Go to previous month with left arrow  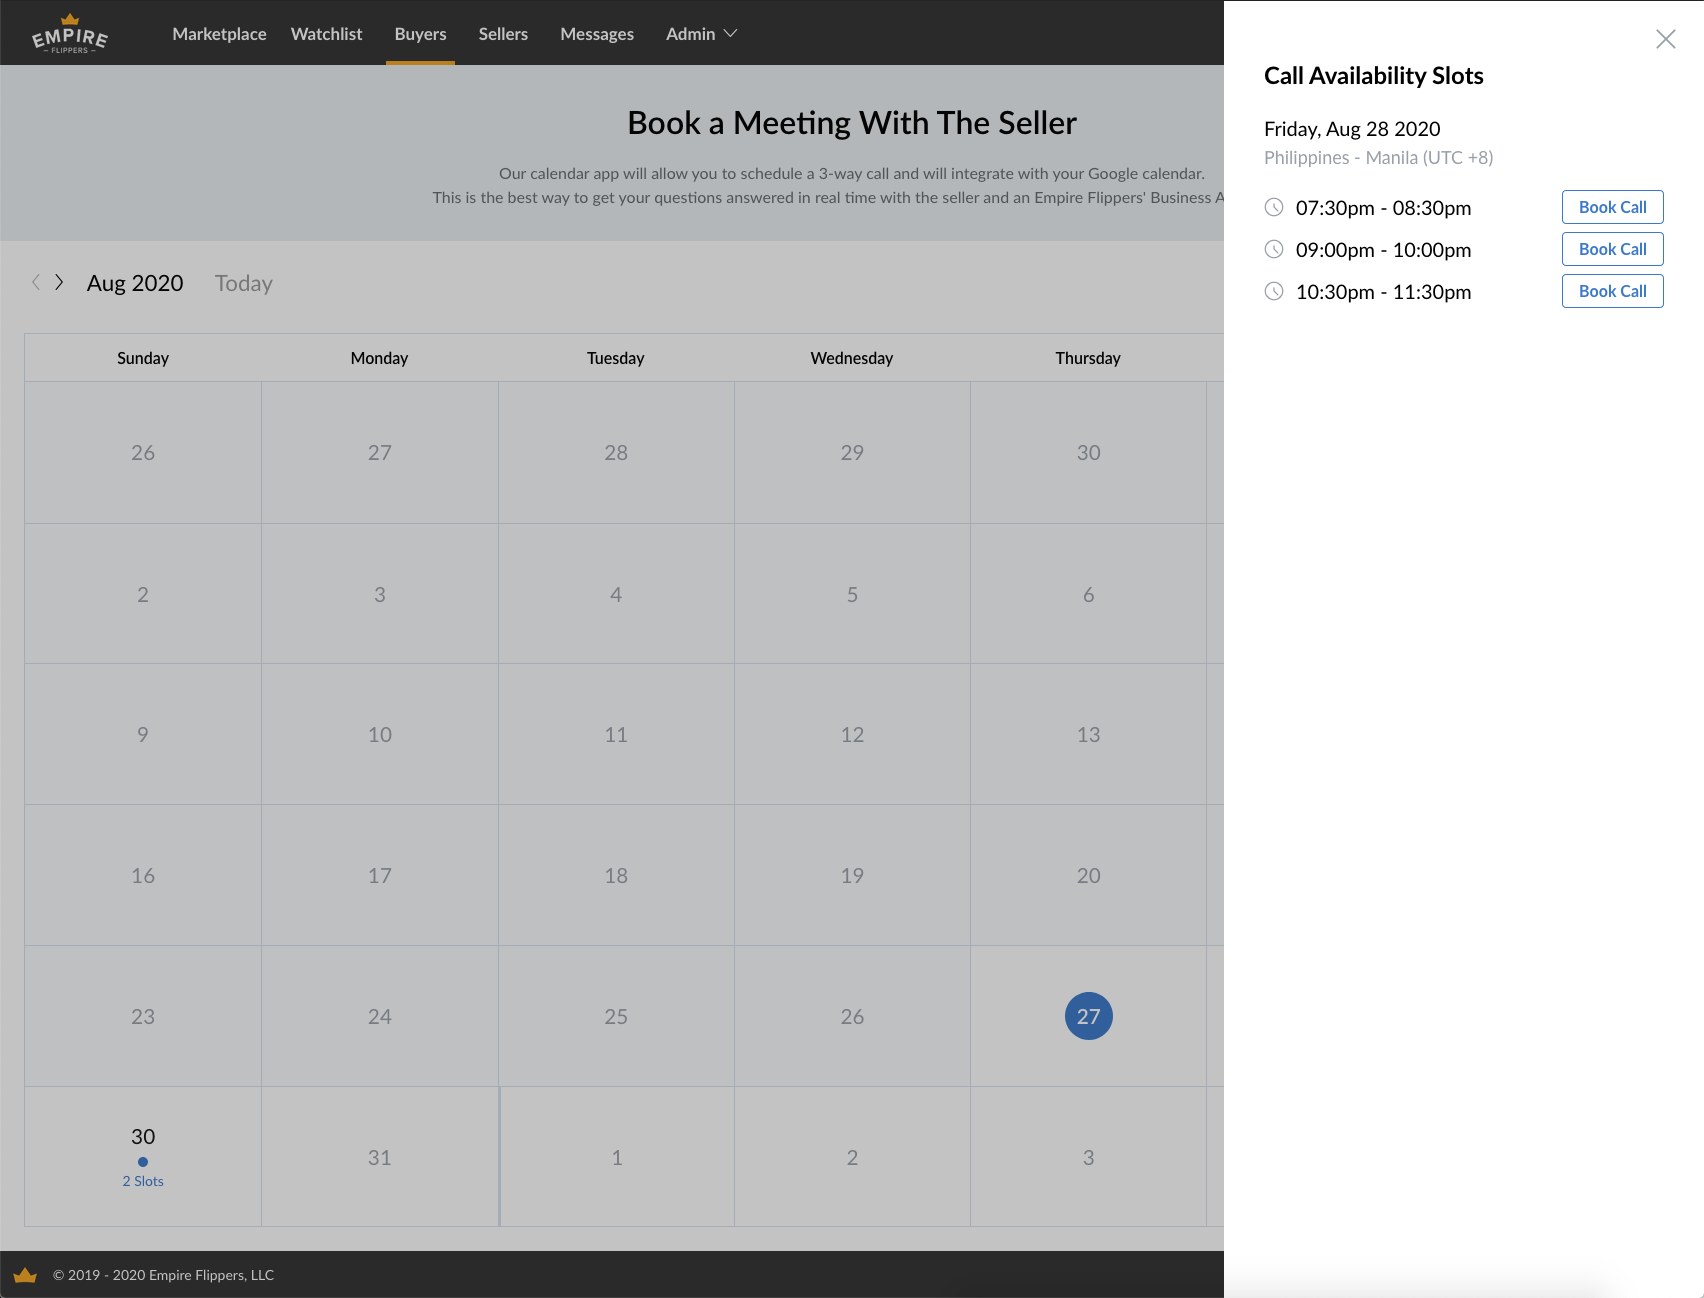(36, 282)
